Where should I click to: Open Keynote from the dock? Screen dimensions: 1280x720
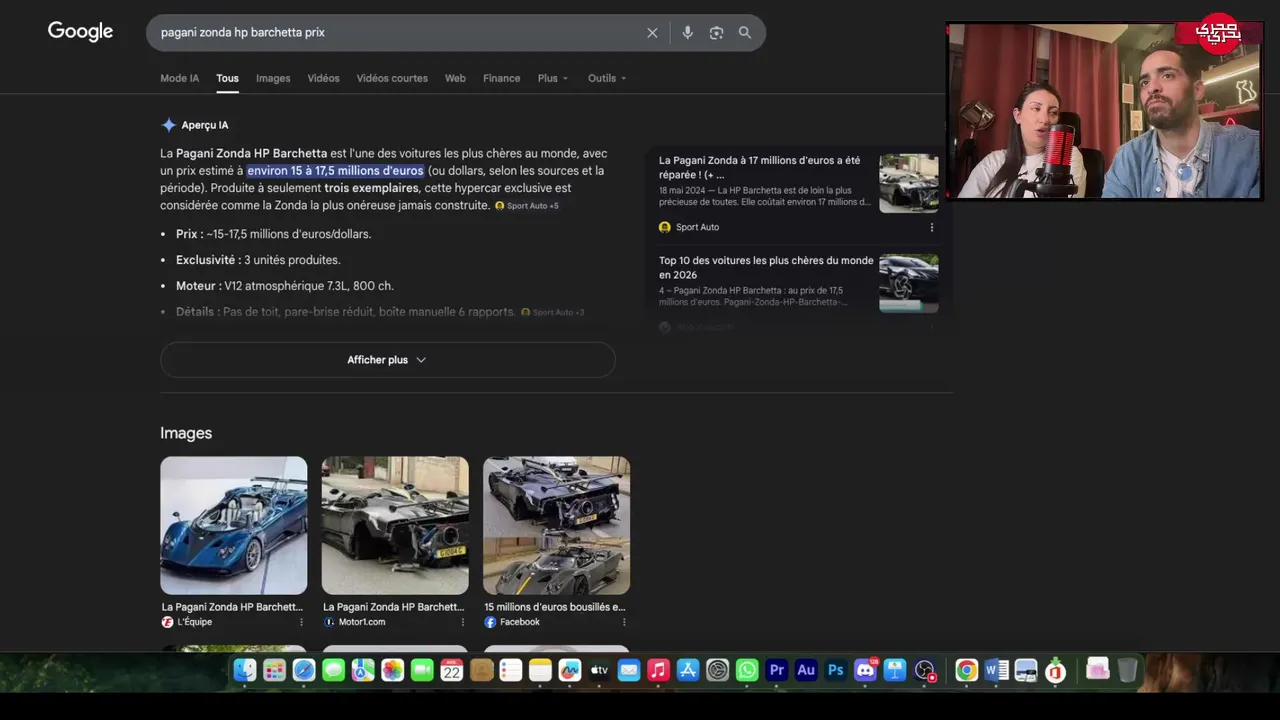click(x=895, y=671)
